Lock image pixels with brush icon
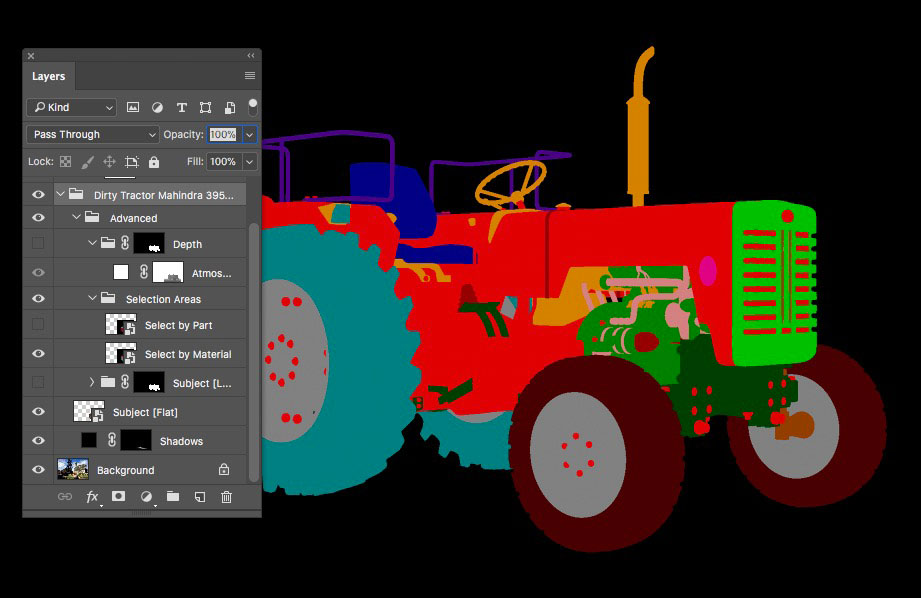This screenshot has width=921, height=598. 87,162
